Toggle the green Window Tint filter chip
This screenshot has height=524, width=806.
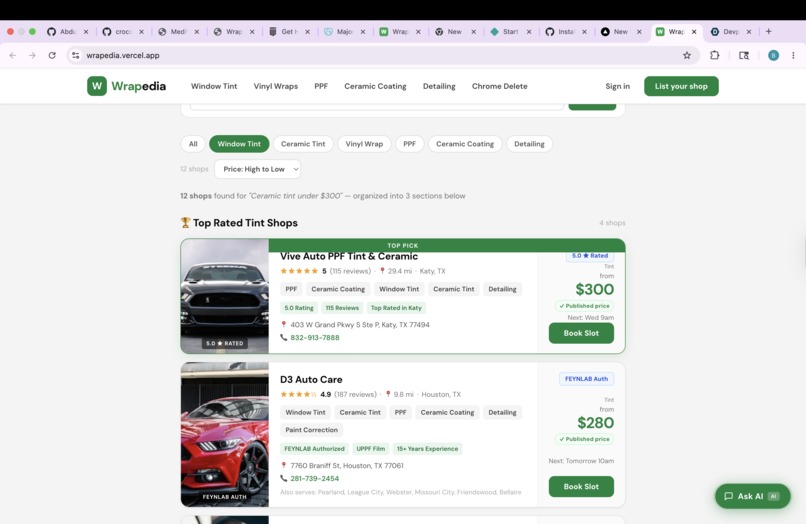(x=239, y=144)
